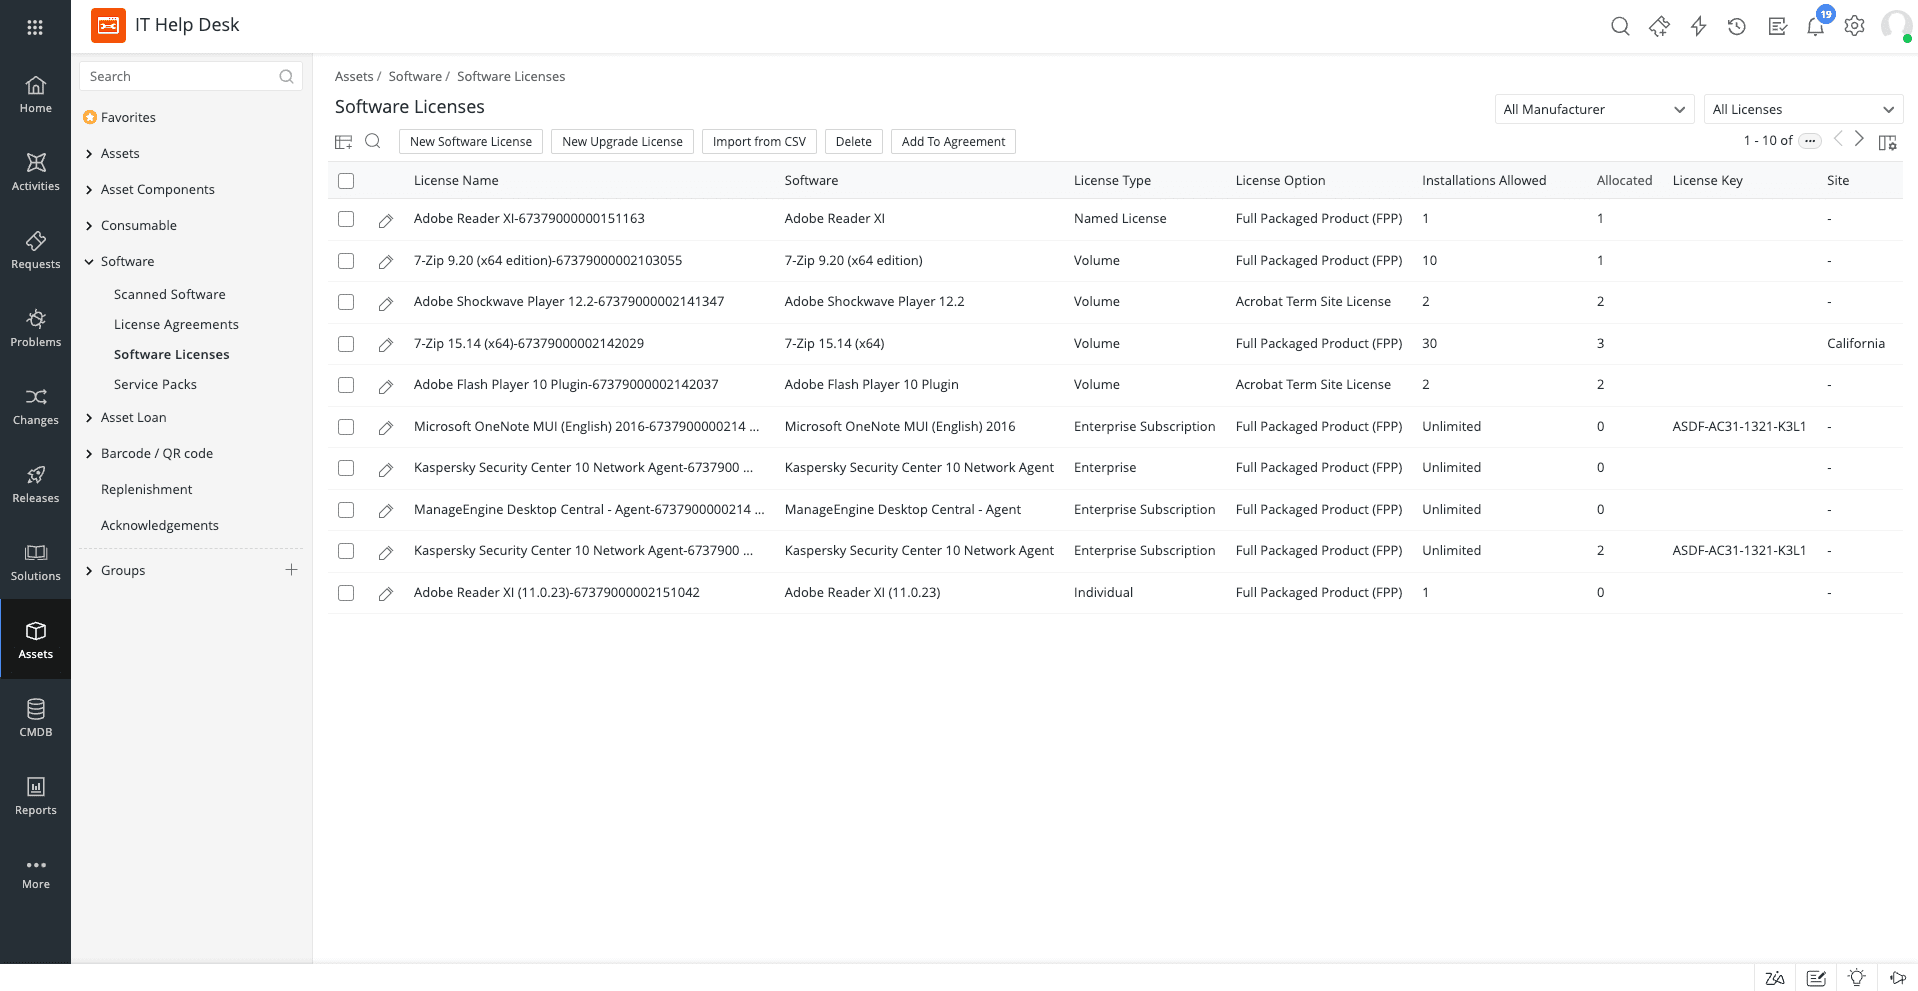Check the select-all checkbox in table header

pyautogui.click(x=346, y=180)
